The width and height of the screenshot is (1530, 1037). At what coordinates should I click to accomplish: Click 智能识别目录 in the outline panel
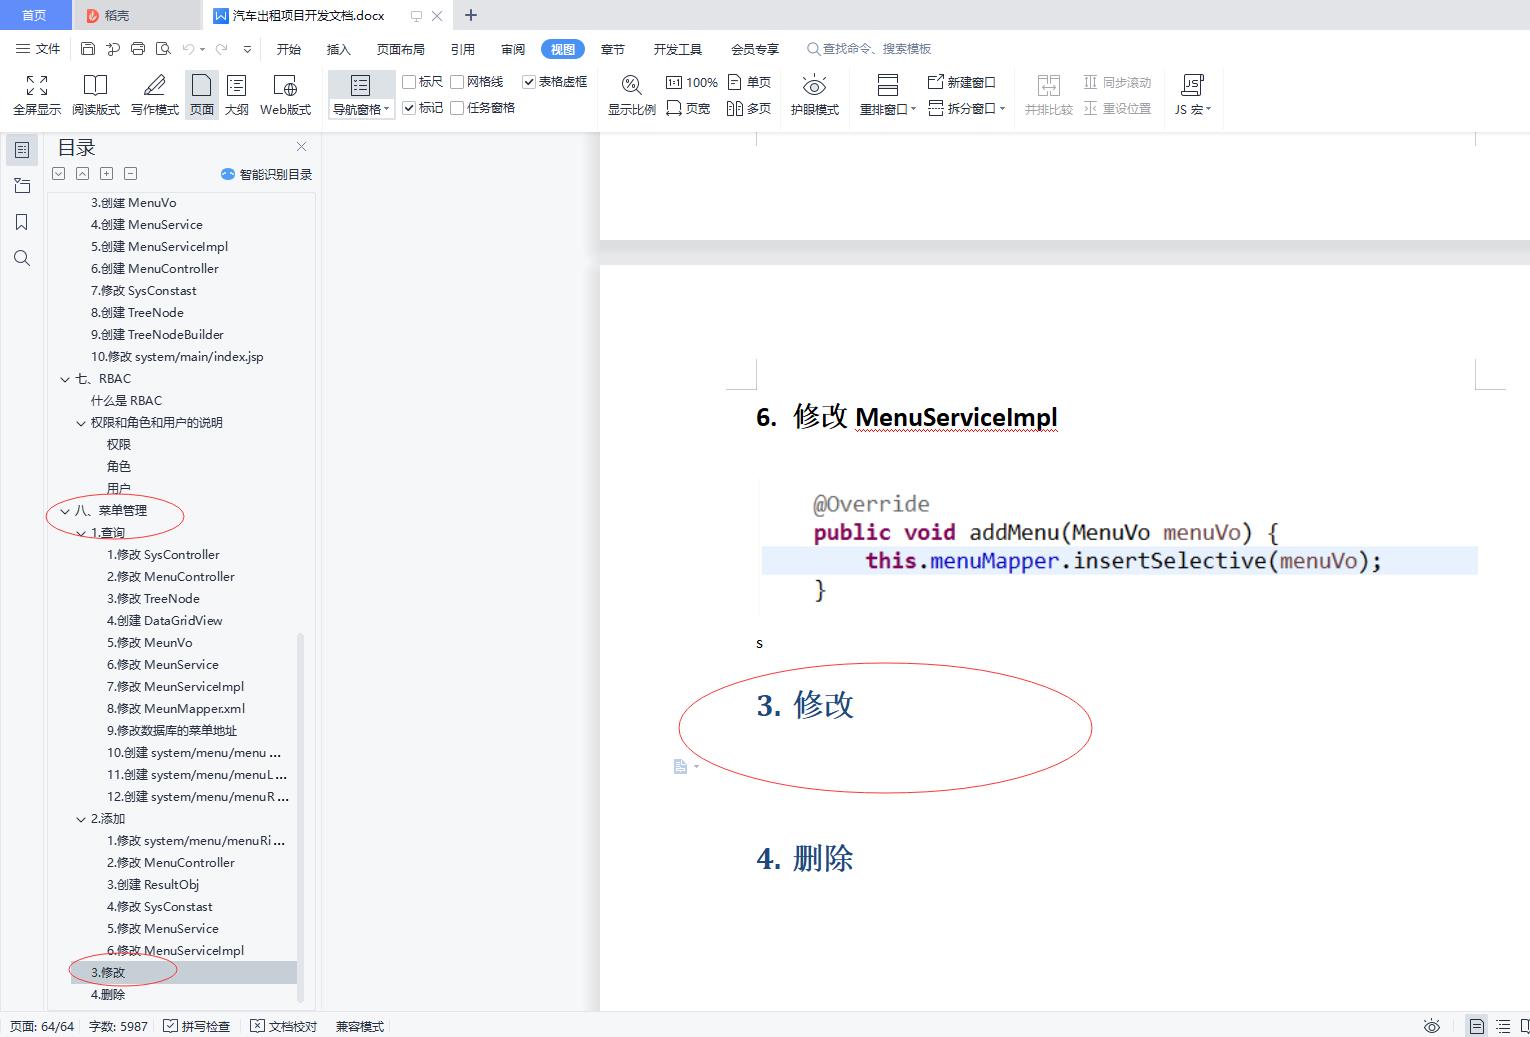pyautogui.click(x=266, y=174)
